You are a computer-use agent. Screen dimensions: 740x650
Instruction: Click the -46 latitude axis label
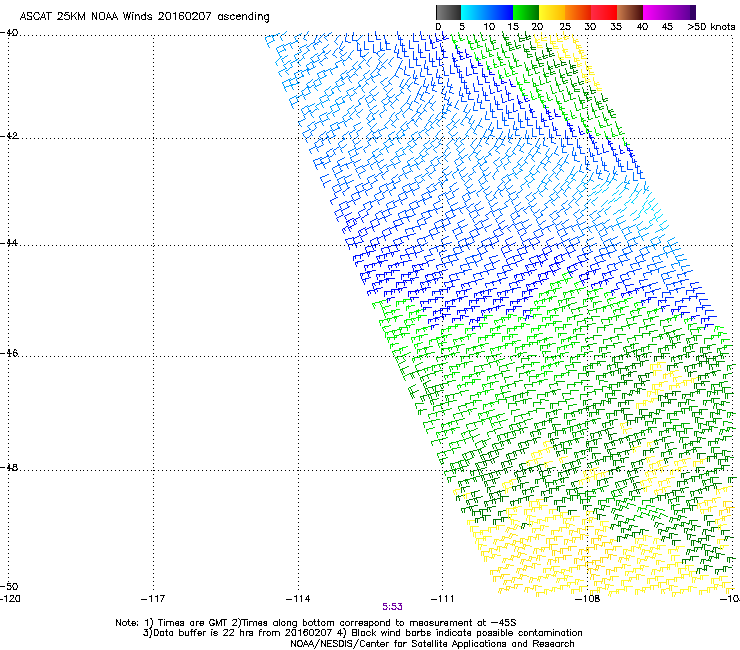(x=9, y=353)
